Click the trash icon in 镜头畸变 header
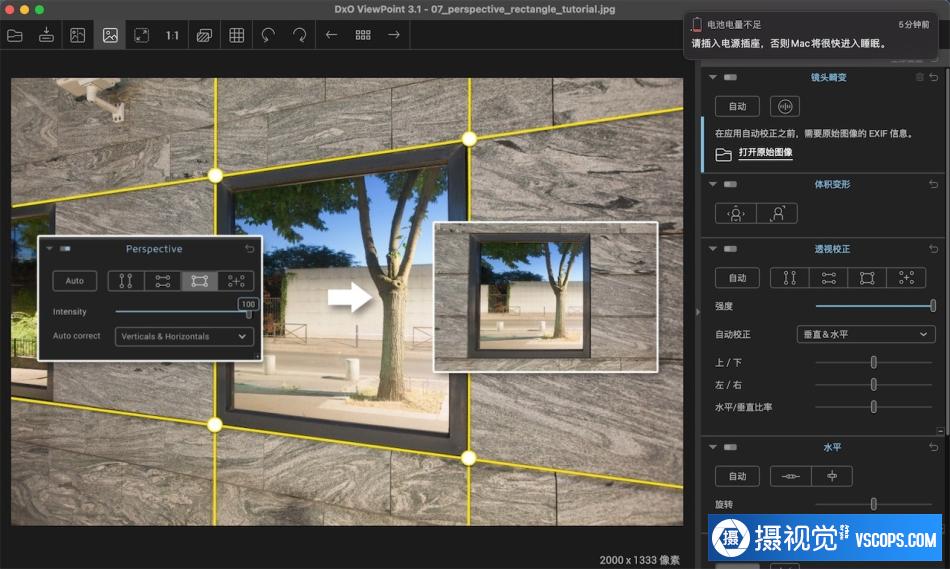Screen dimensions: 950x569 click(x=920, y=77)
